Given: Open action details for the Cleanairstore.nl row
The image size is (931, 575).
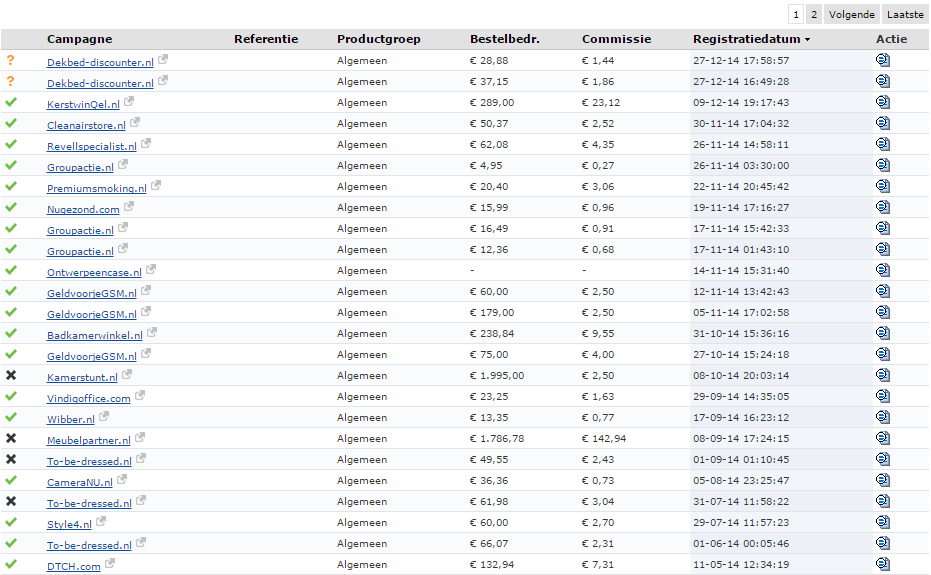Looking at the screenshot, I should [882, 123].
